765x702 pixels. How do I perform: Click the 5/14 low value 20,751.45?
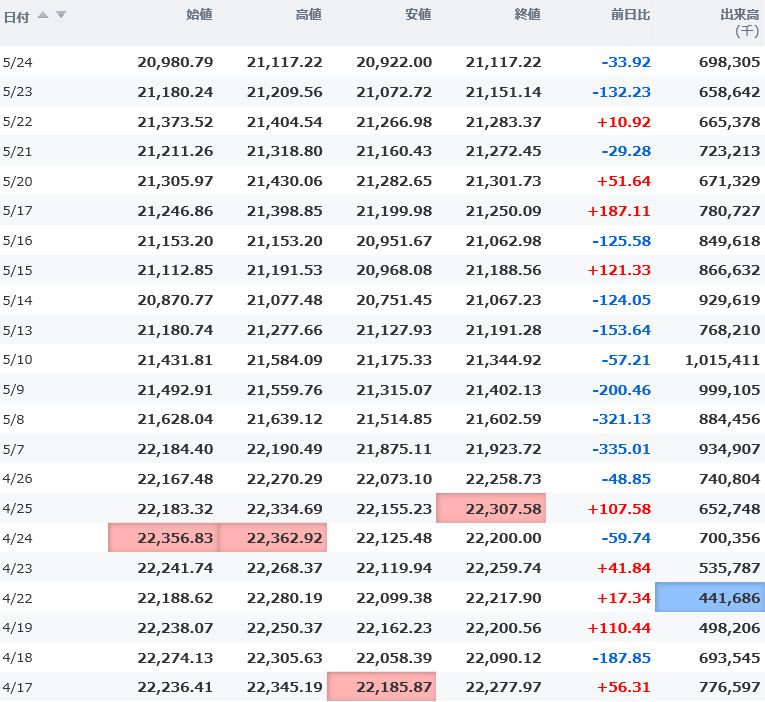click(394, 300)
